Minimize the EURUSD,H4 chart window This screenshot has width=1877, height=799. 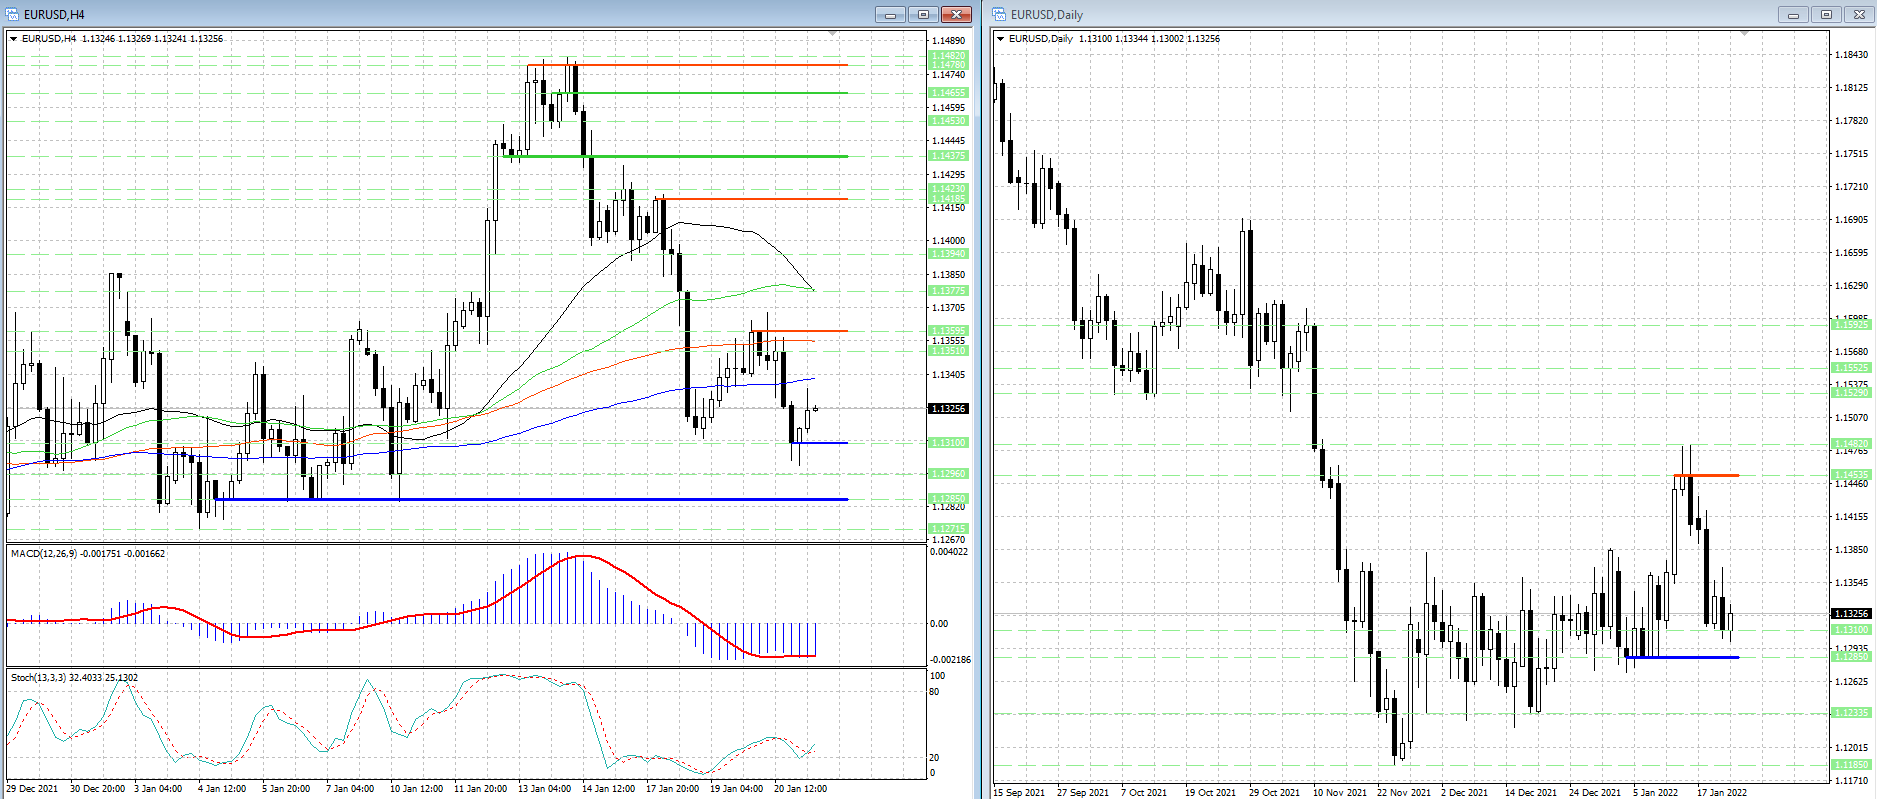(x=890, y=14)
